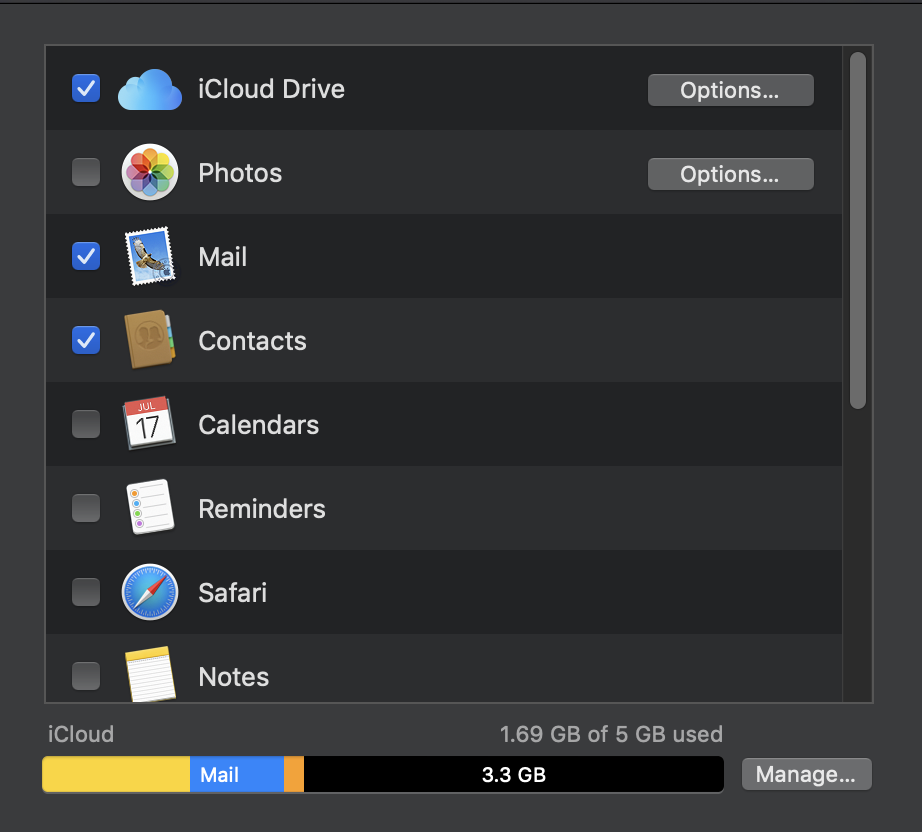Click the iCloud Drive cloud icon
The width and height of the screenshot is (922, 832).
[150, 89]
